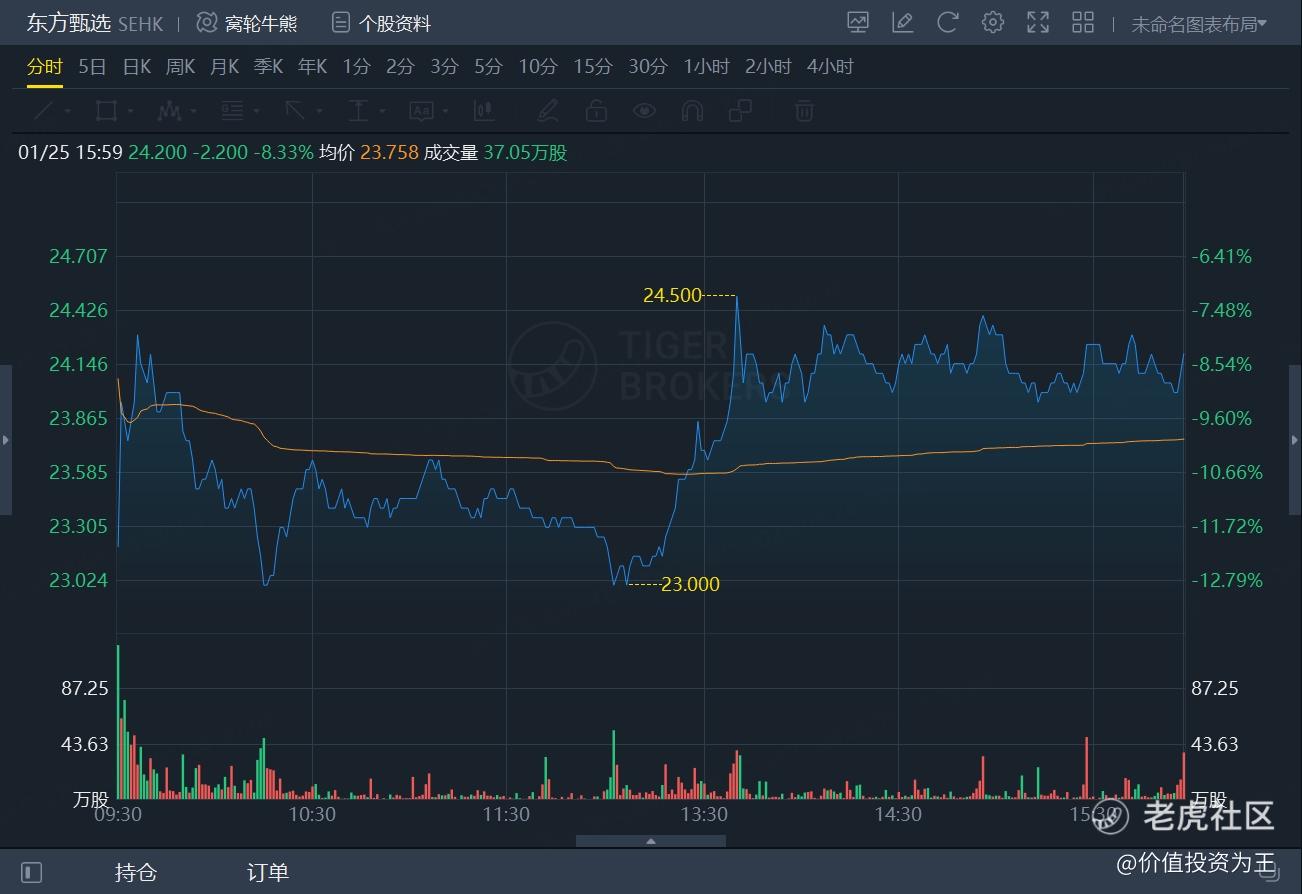Open chart settings gear icon
Screen dimensions: 1302x894
(x=993, y=22)
